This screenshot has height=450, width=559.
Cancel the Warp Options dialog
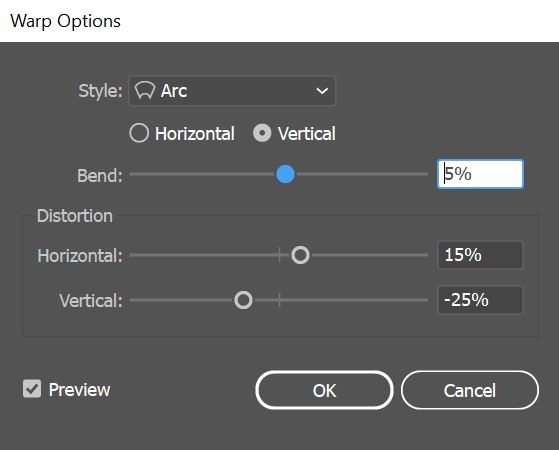(470, 390)
